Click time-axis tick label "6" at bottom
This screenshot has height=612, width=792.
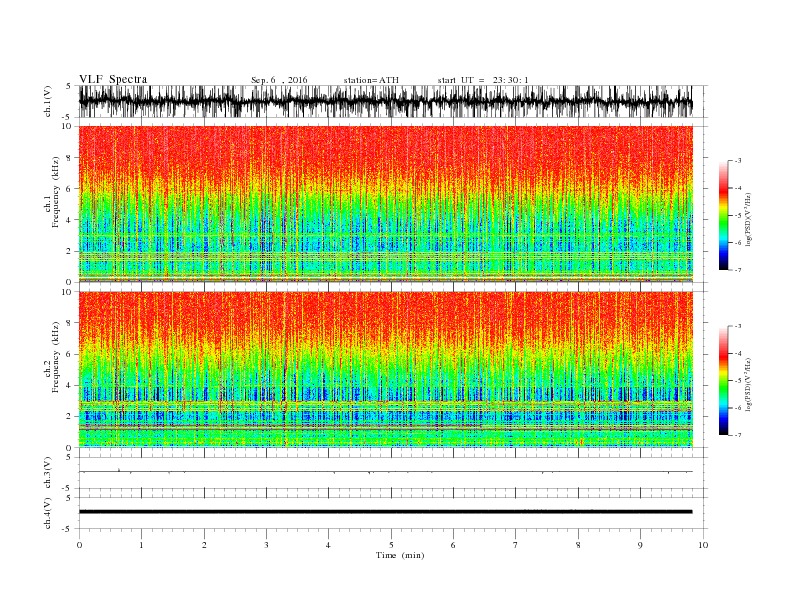click(x=453, y=545)
